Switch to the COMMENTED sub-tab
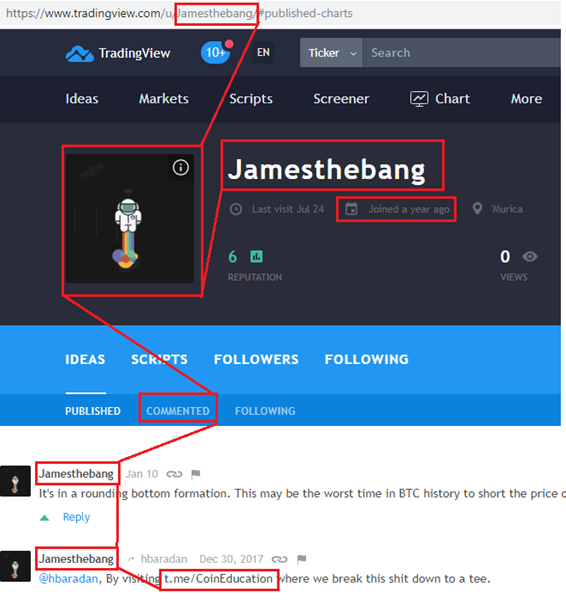Screen dimensions: 566x605 [178, 411]
